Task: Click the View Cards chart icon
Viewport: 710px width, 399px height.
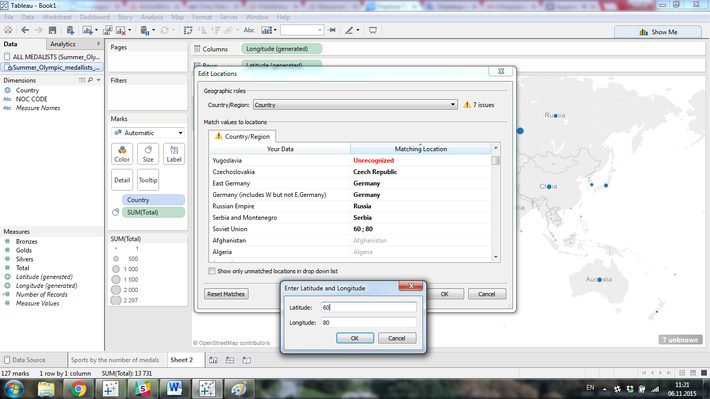Action: (267, 30)
